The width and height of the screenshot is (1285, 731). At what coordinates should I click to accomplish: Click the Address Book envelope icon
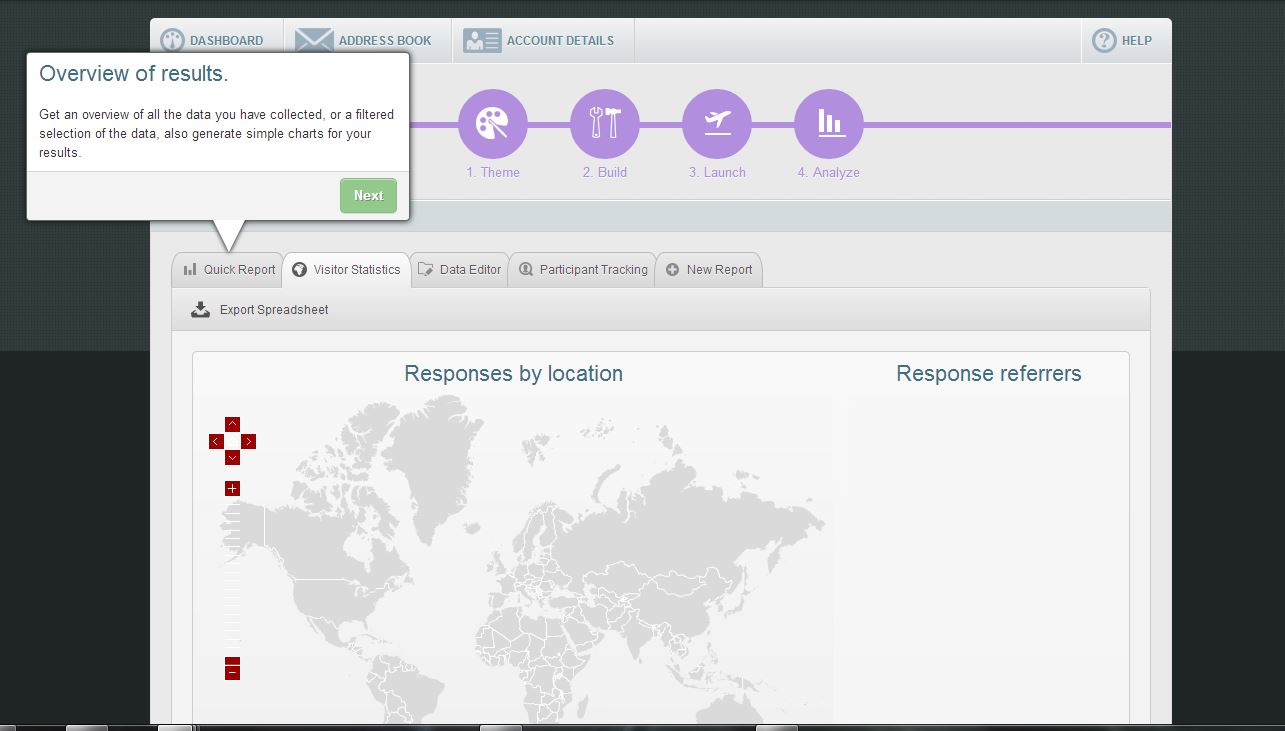pos(314,41)
